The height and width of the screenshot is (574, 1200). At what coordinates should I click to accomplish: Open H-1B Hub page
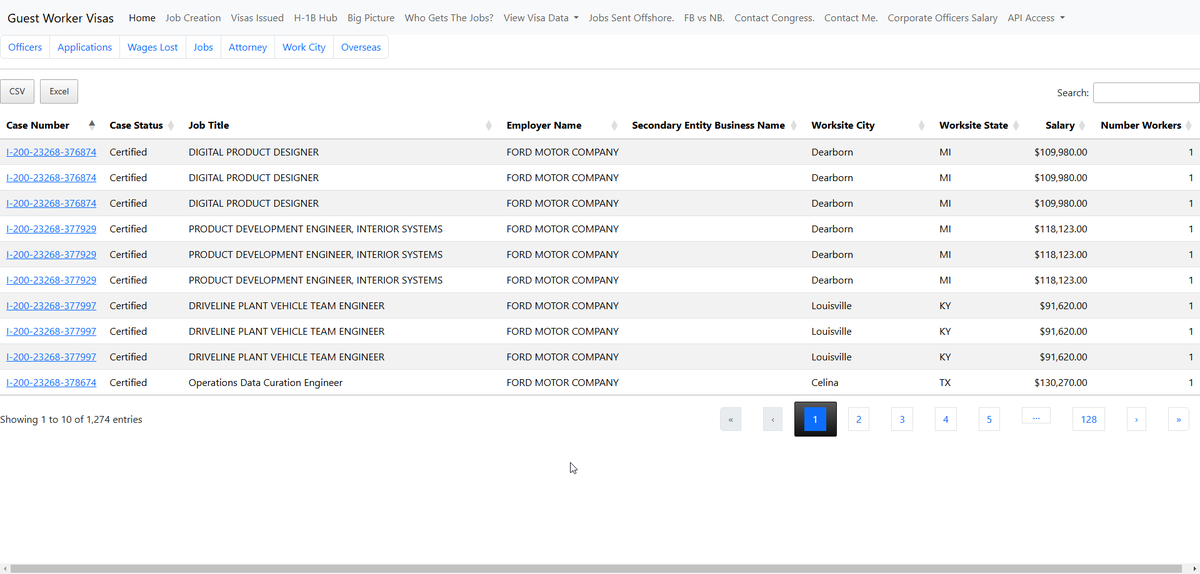(x=315, y=18)
